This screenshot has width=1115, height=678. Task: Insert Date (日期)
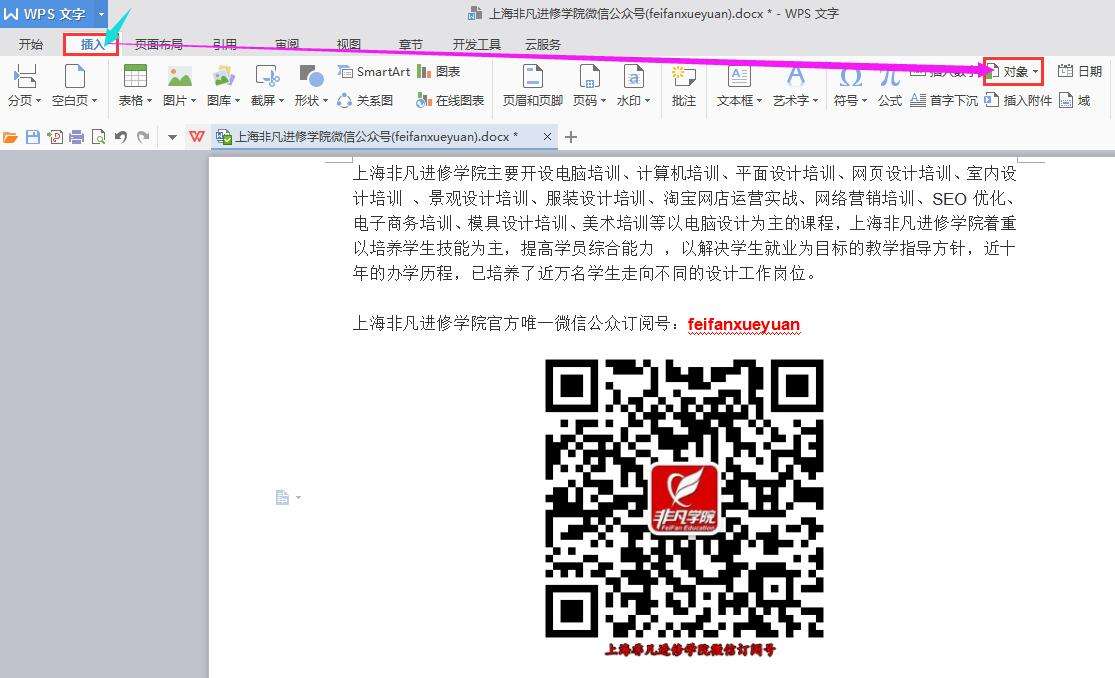tap(1079, 71)
